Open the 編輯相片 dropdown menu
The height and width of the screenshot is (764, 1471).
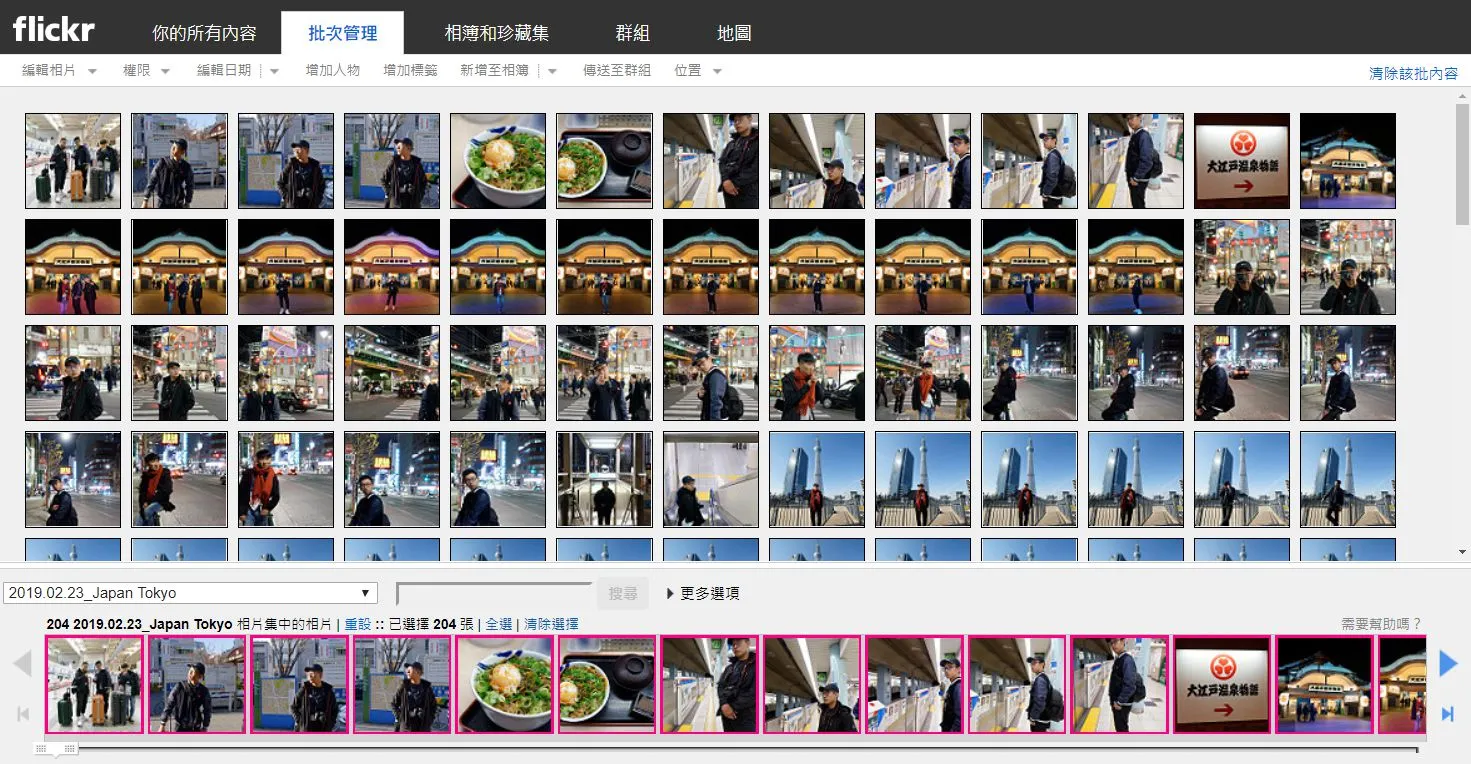(59, 70)
